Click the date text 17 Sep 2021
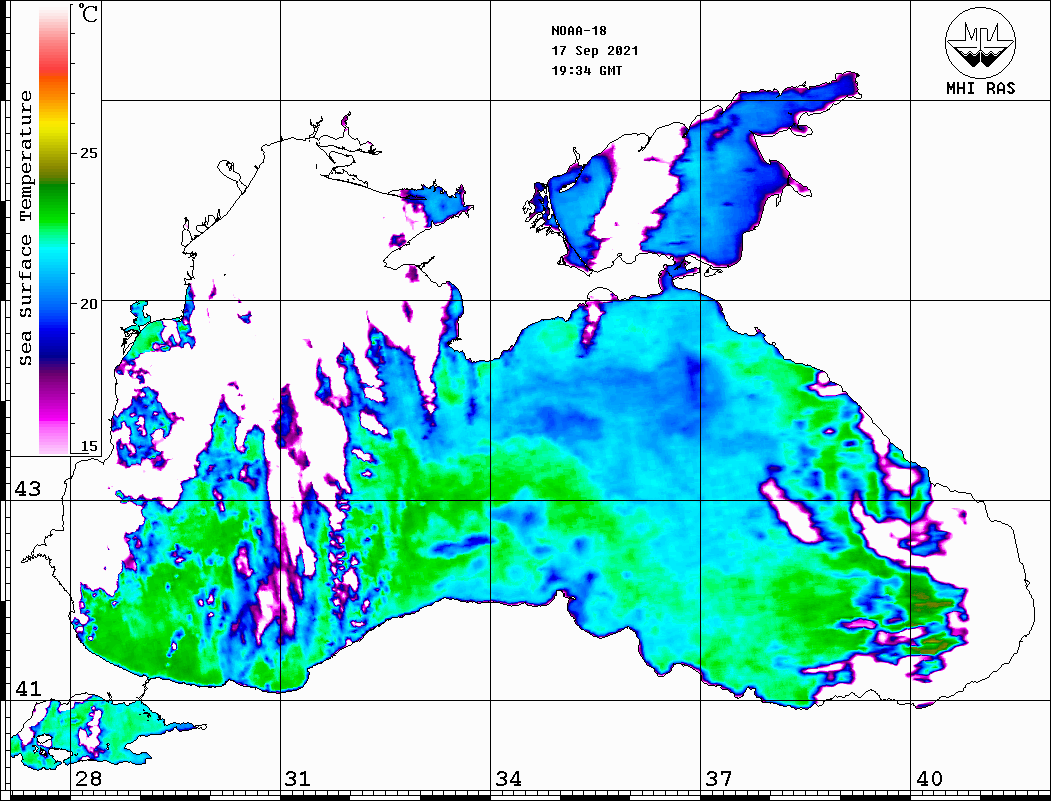This screenshot has height=801, width=1051. [x=595, y=51]
